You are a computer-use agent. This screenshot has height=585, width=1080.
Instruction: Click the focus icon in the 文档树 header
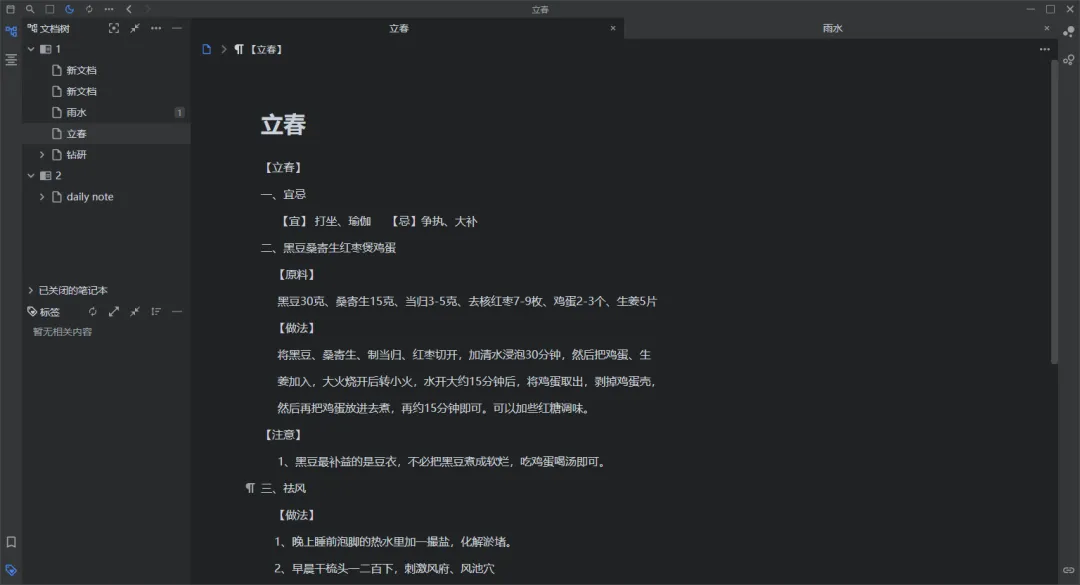[x=113, y=28]
